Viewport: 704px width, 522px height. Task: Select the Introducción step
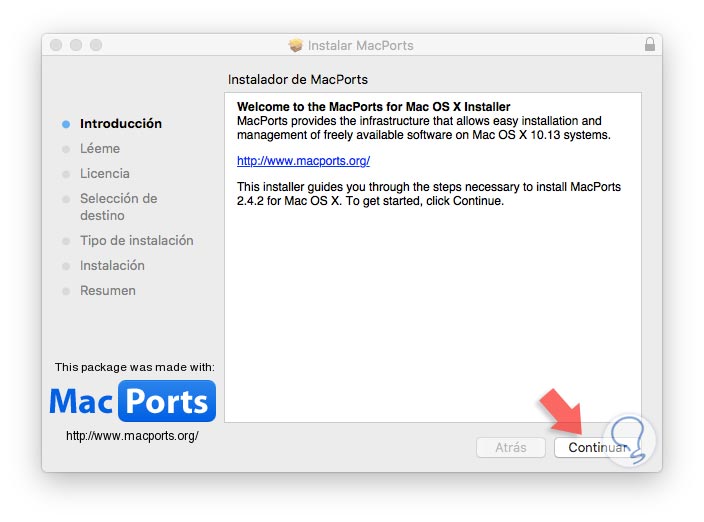(x=121, y=123)
